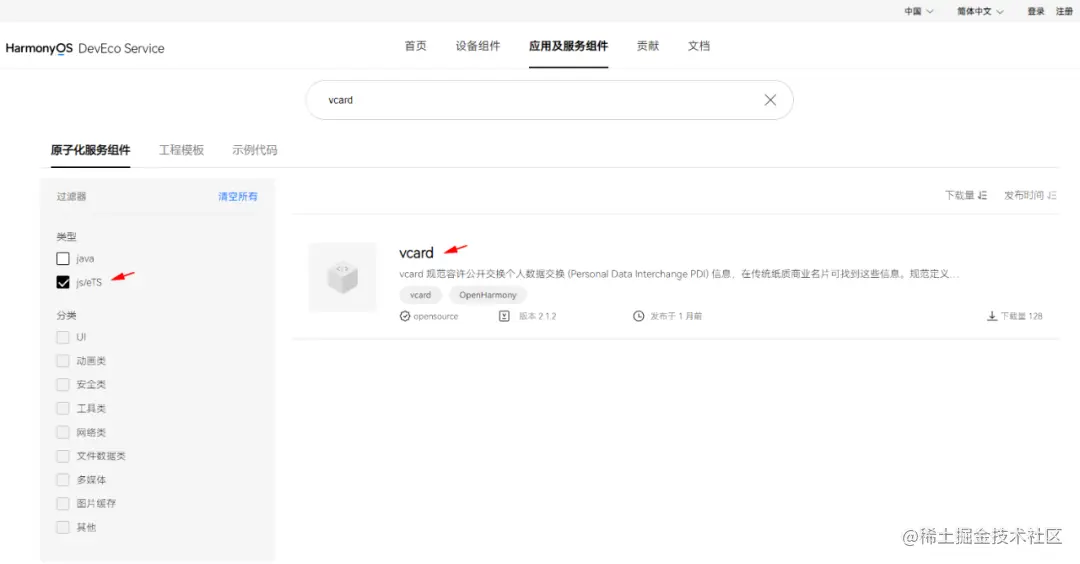Click the 下载量 128 text
The width and height of the screenshot is (1080, 564).
(1021, 316)
